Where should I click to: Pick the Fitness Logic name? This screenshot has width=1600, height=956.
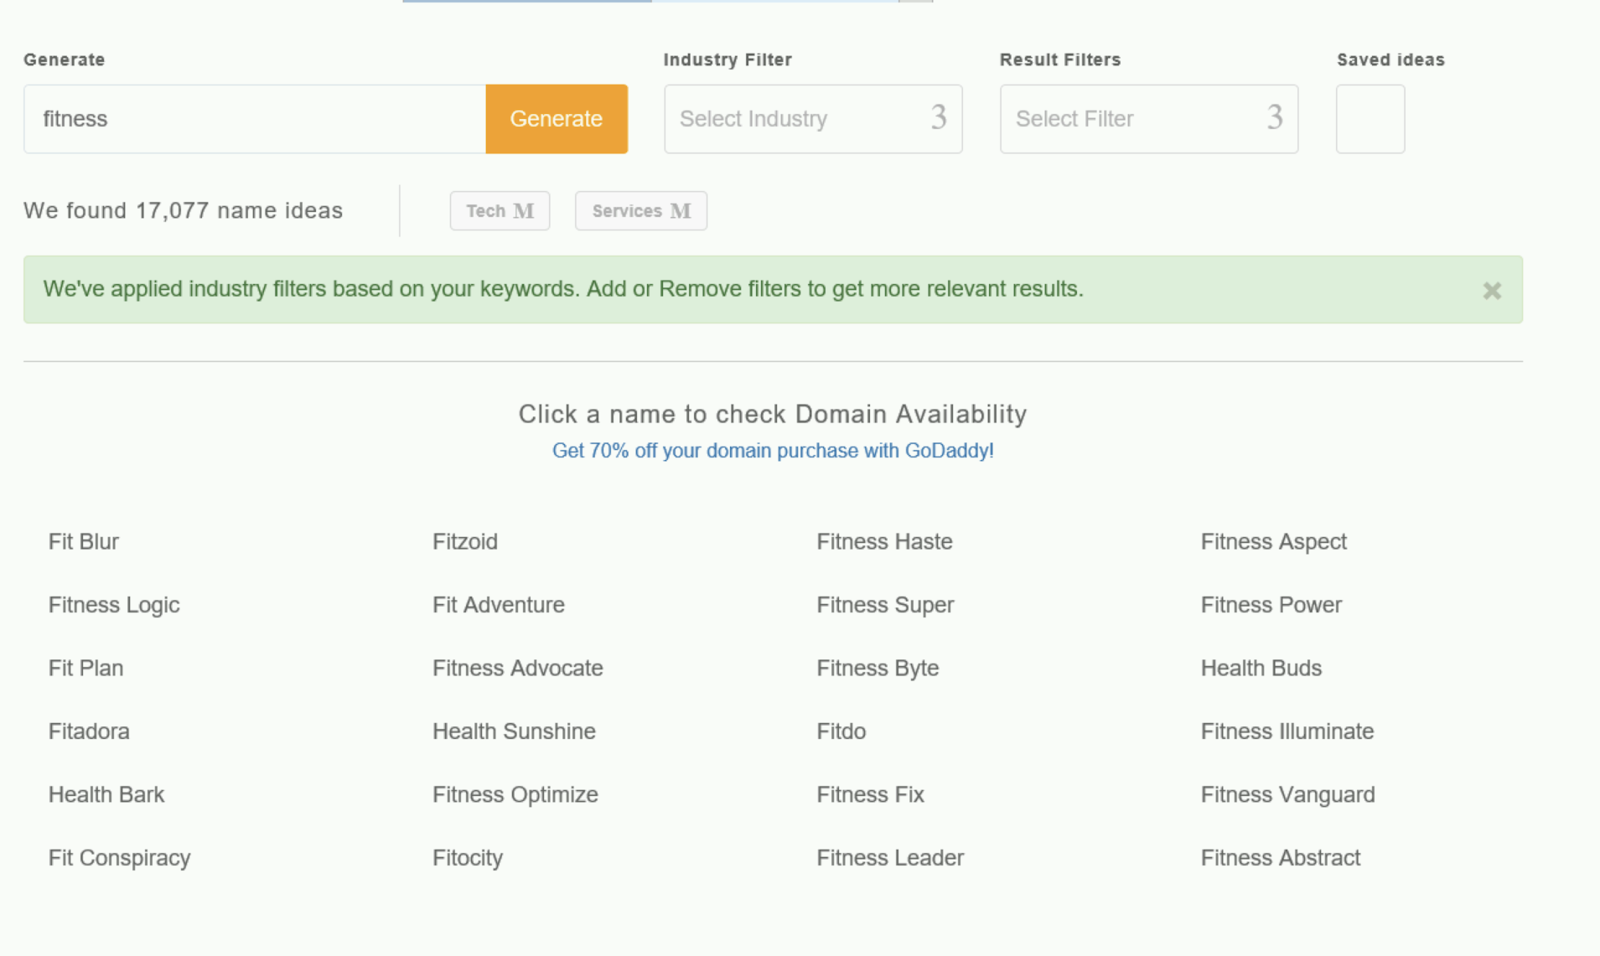pos(114,605)
